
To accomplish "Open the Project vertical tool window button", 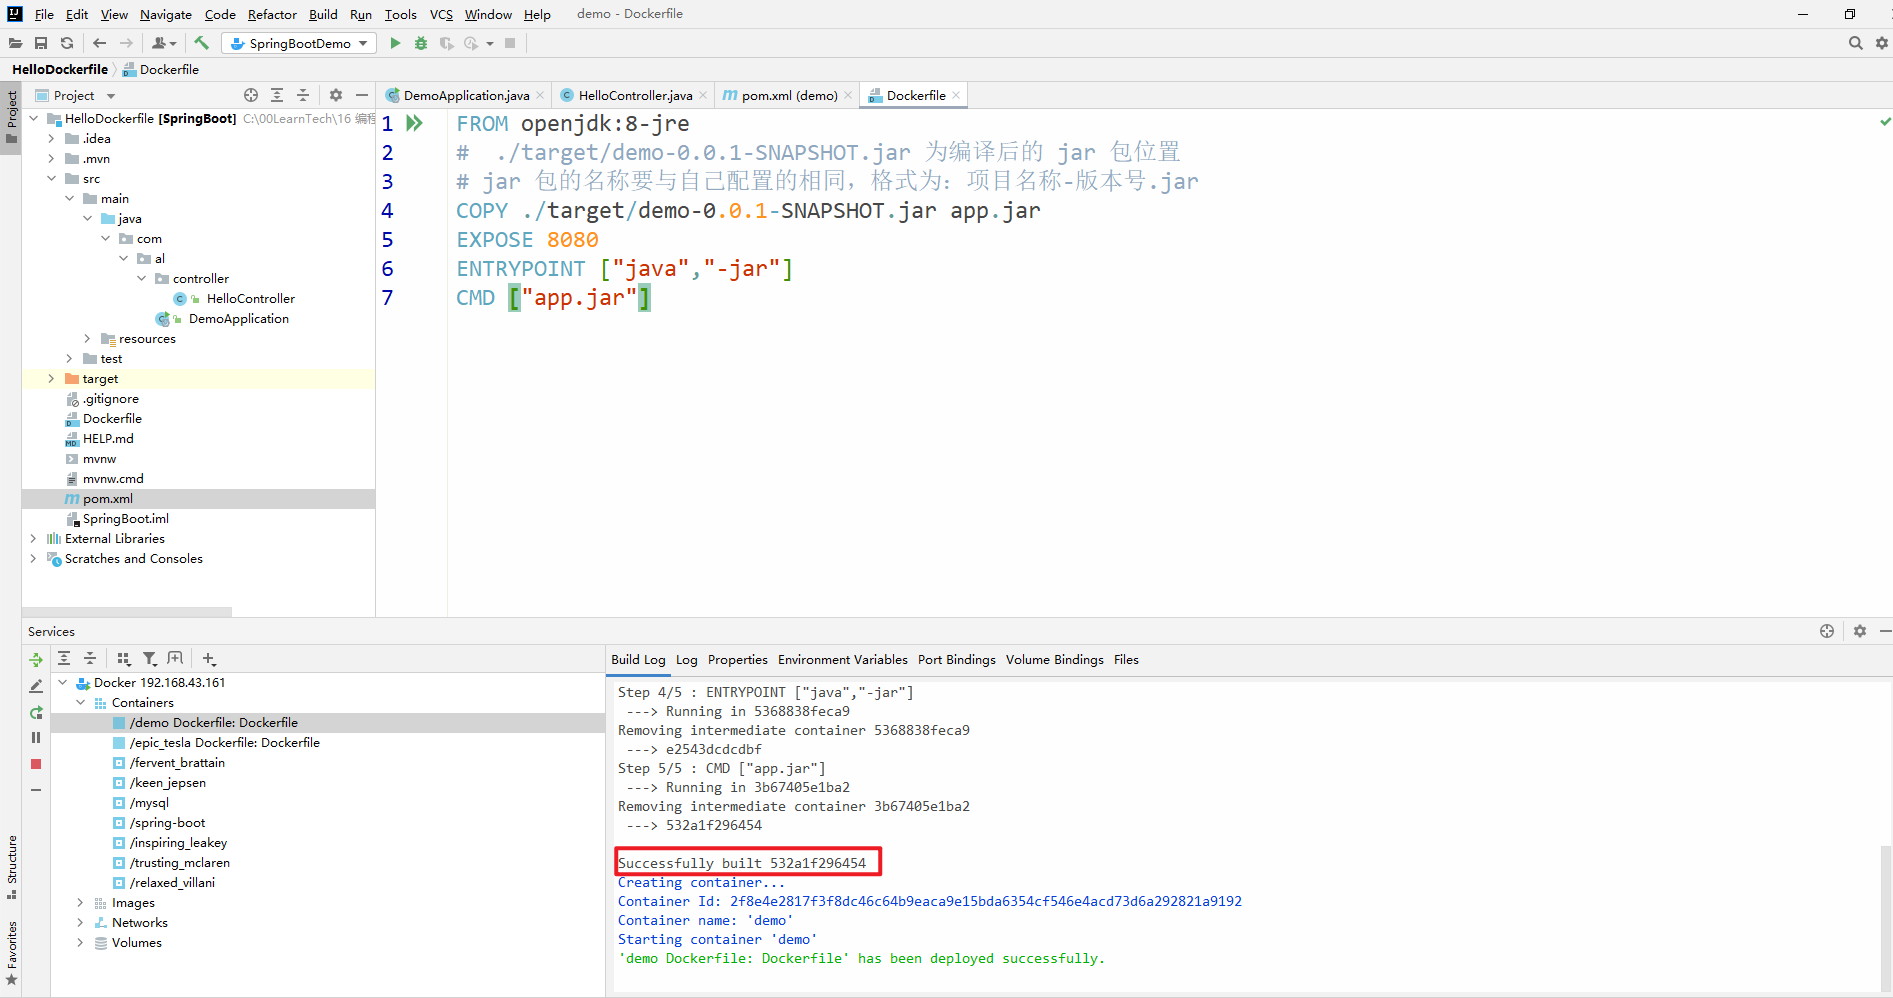I will point(11,116).
